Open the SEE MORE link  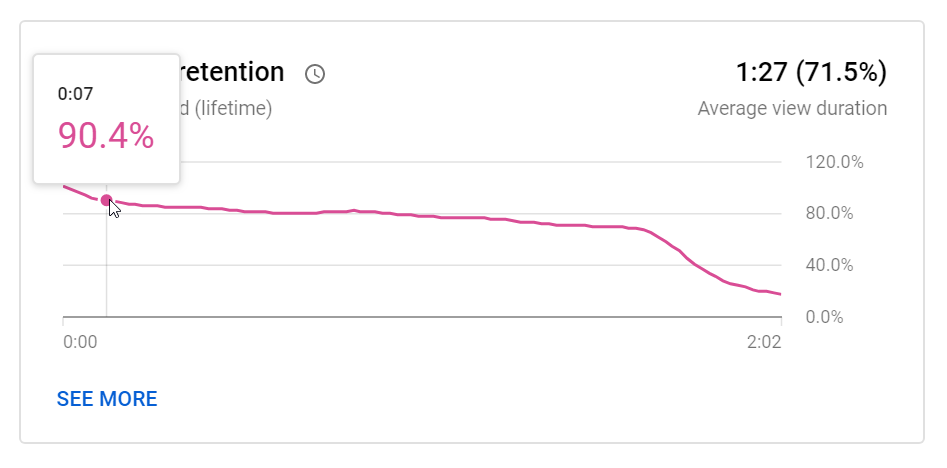(x=107, y=399)
